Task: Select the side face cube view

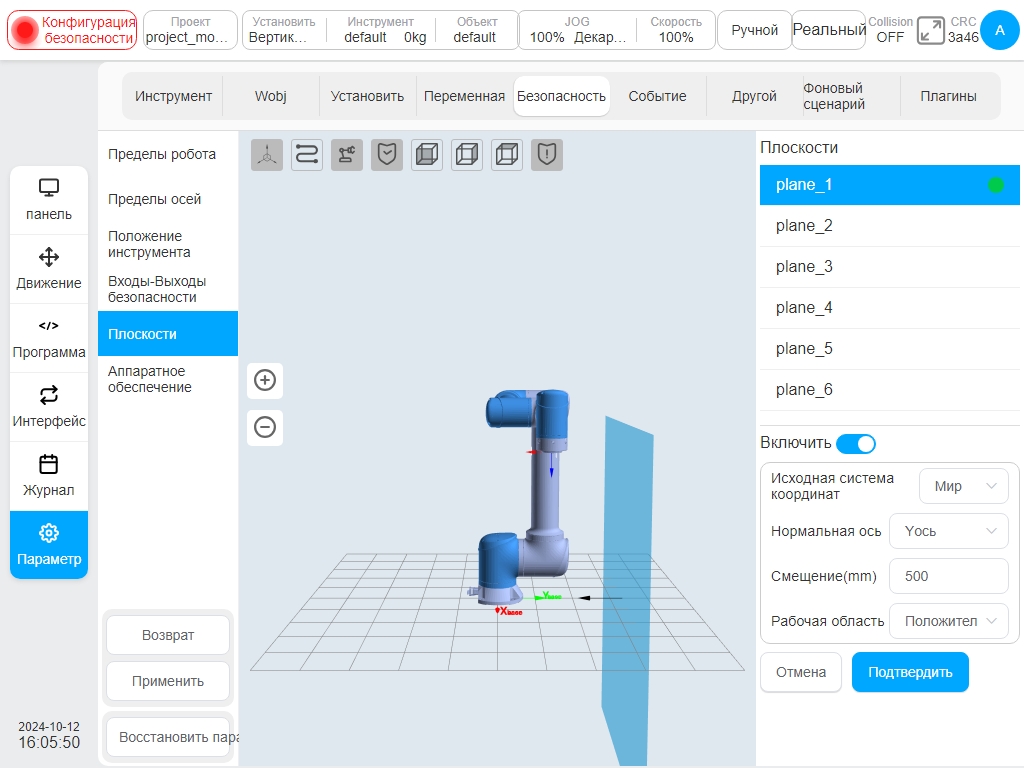Action: 467,155
